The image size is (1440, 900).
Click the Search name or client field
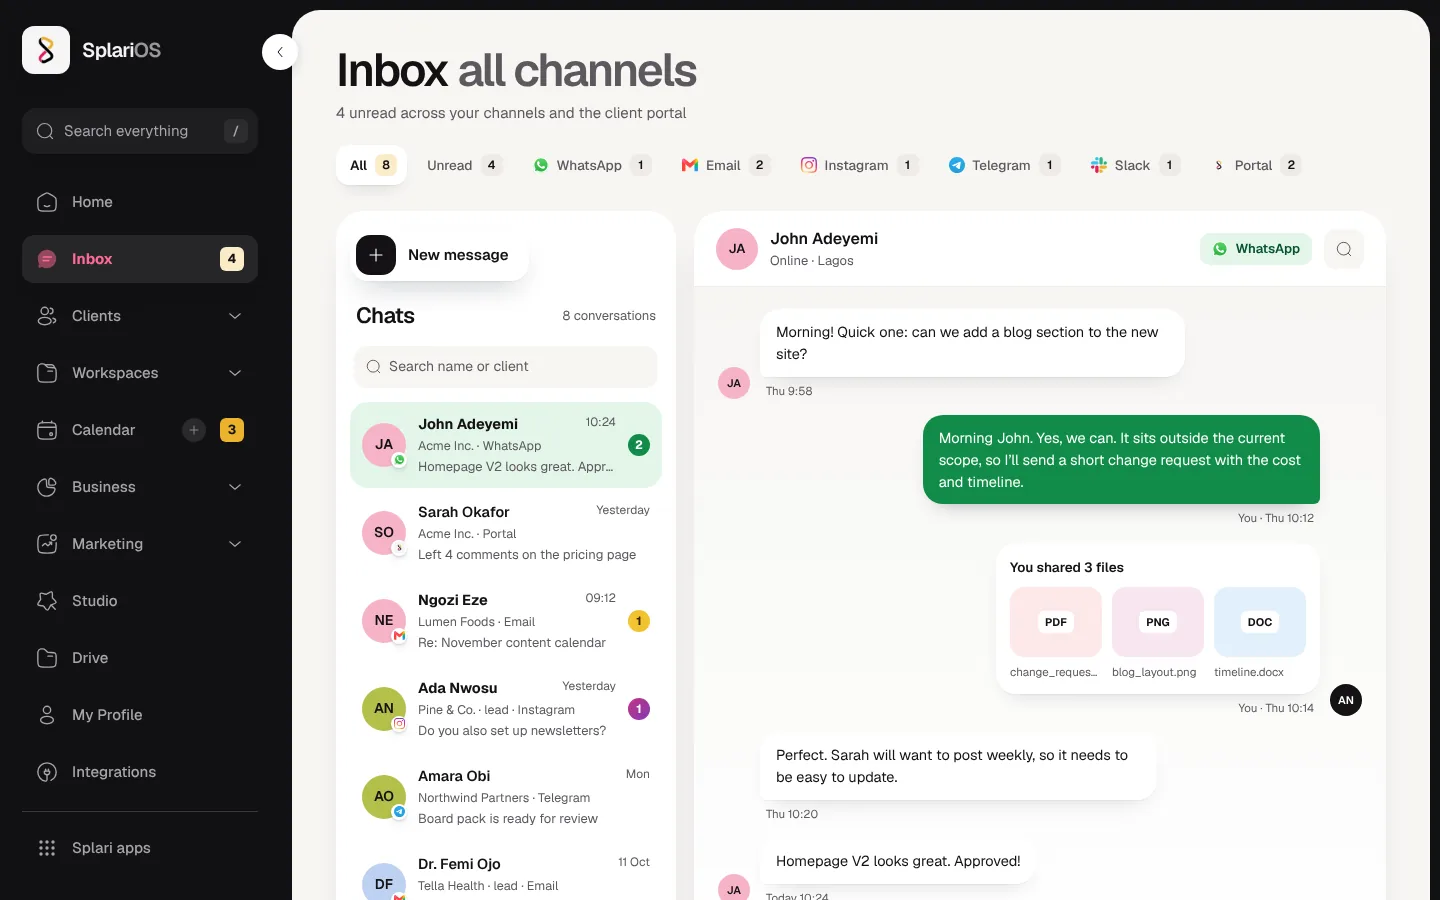click(506, 367)
